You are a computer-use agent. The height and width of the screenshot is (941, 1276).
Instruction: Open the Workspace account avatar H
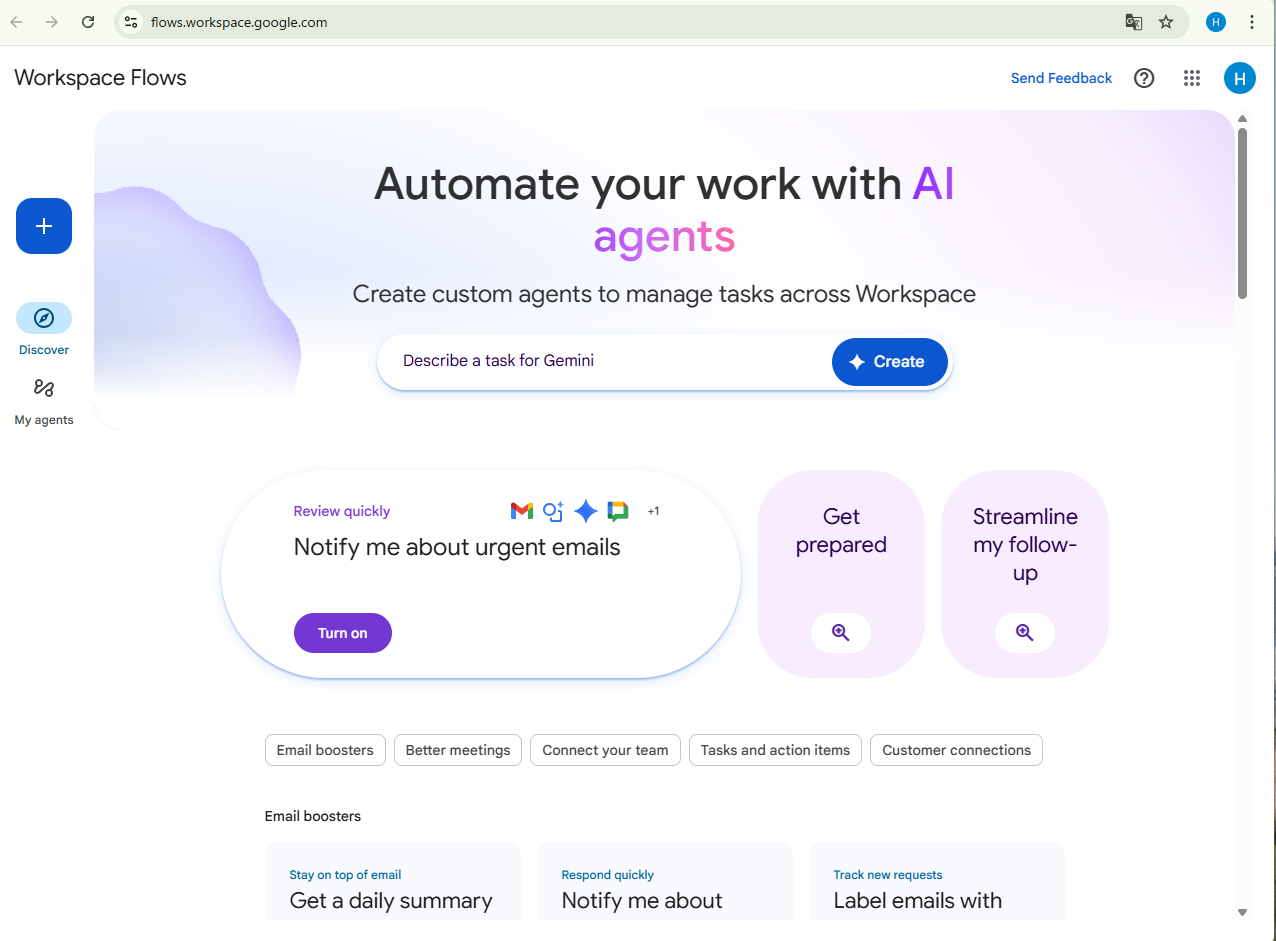click(1240, 78)
